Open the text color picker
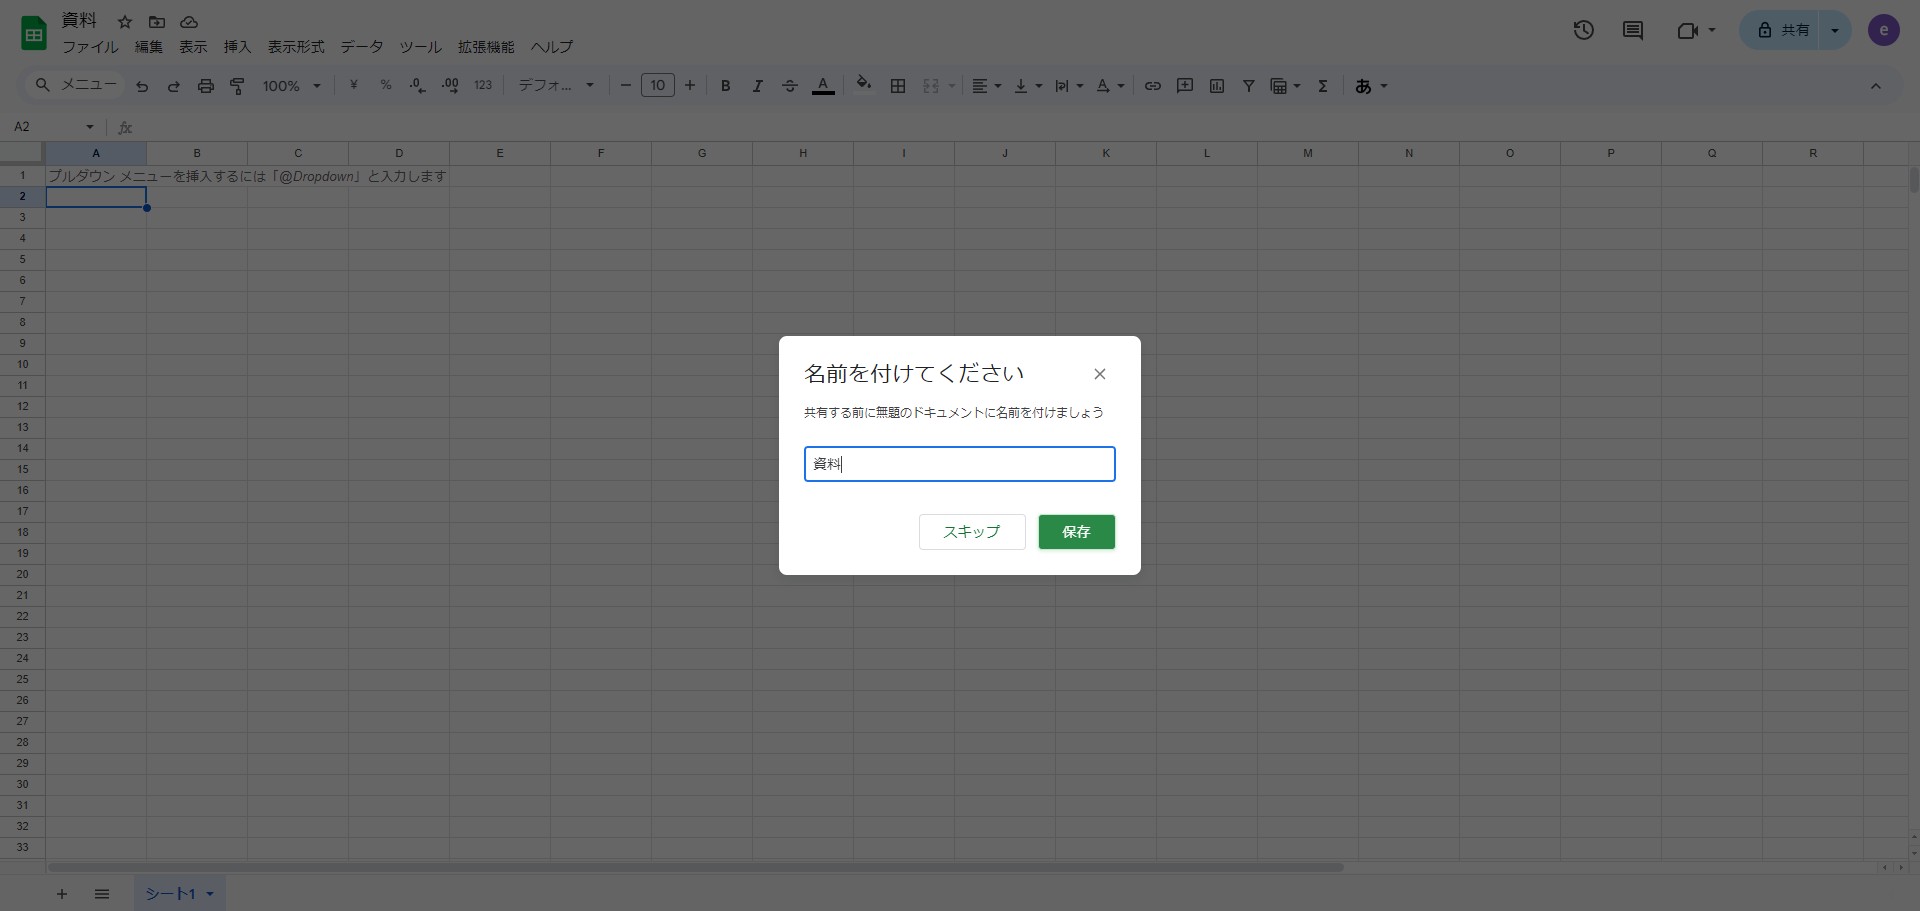1920x911 pixels. [823, 86]
